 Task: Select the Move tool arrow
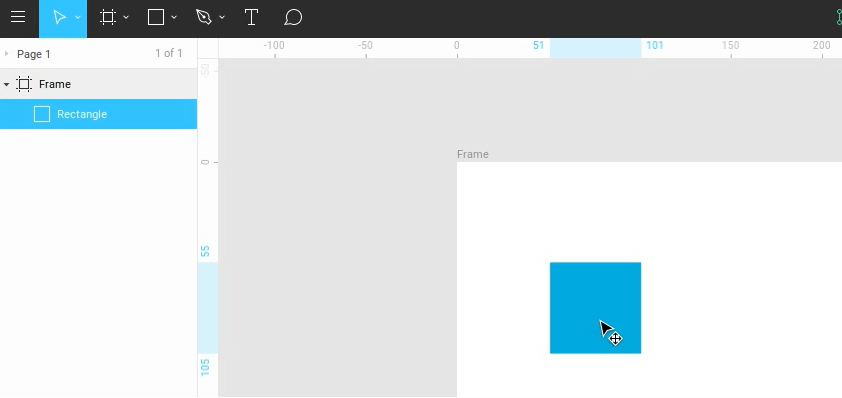(59, 17)
